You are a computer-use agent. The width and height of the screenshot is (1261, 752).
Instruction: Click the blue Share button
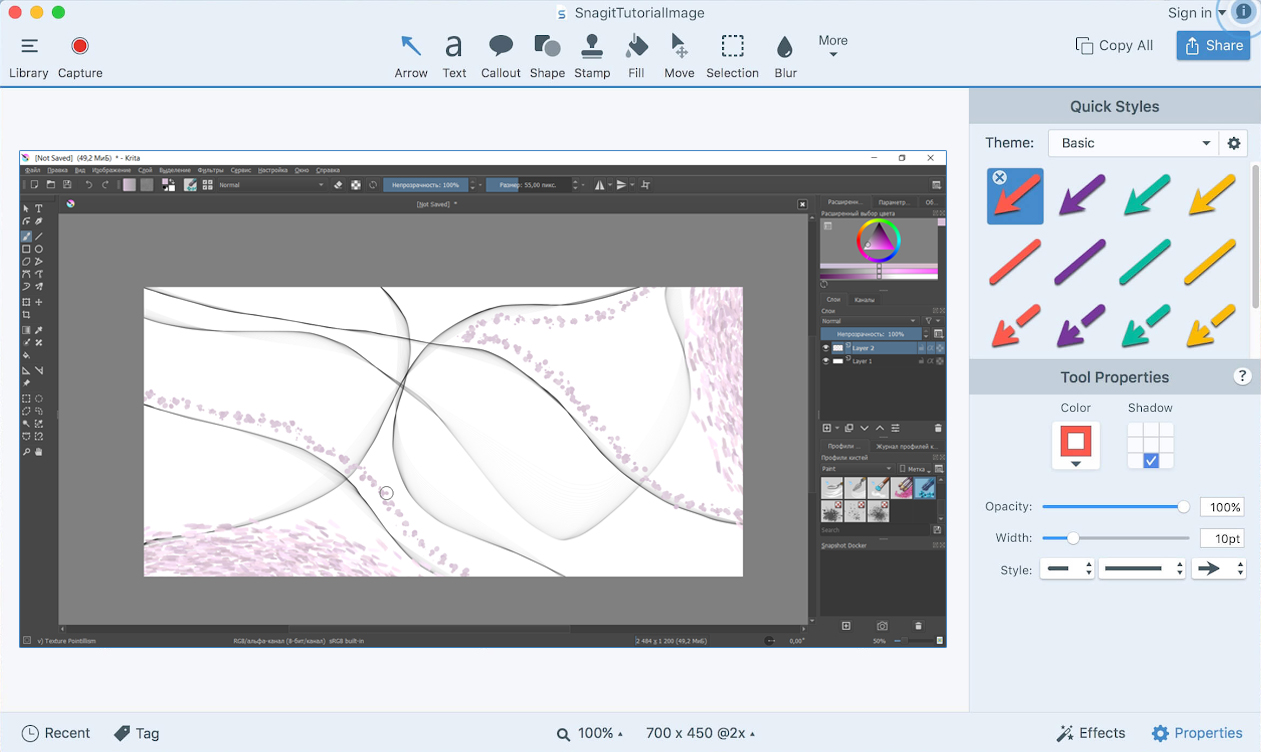(x=1213, y=45)
